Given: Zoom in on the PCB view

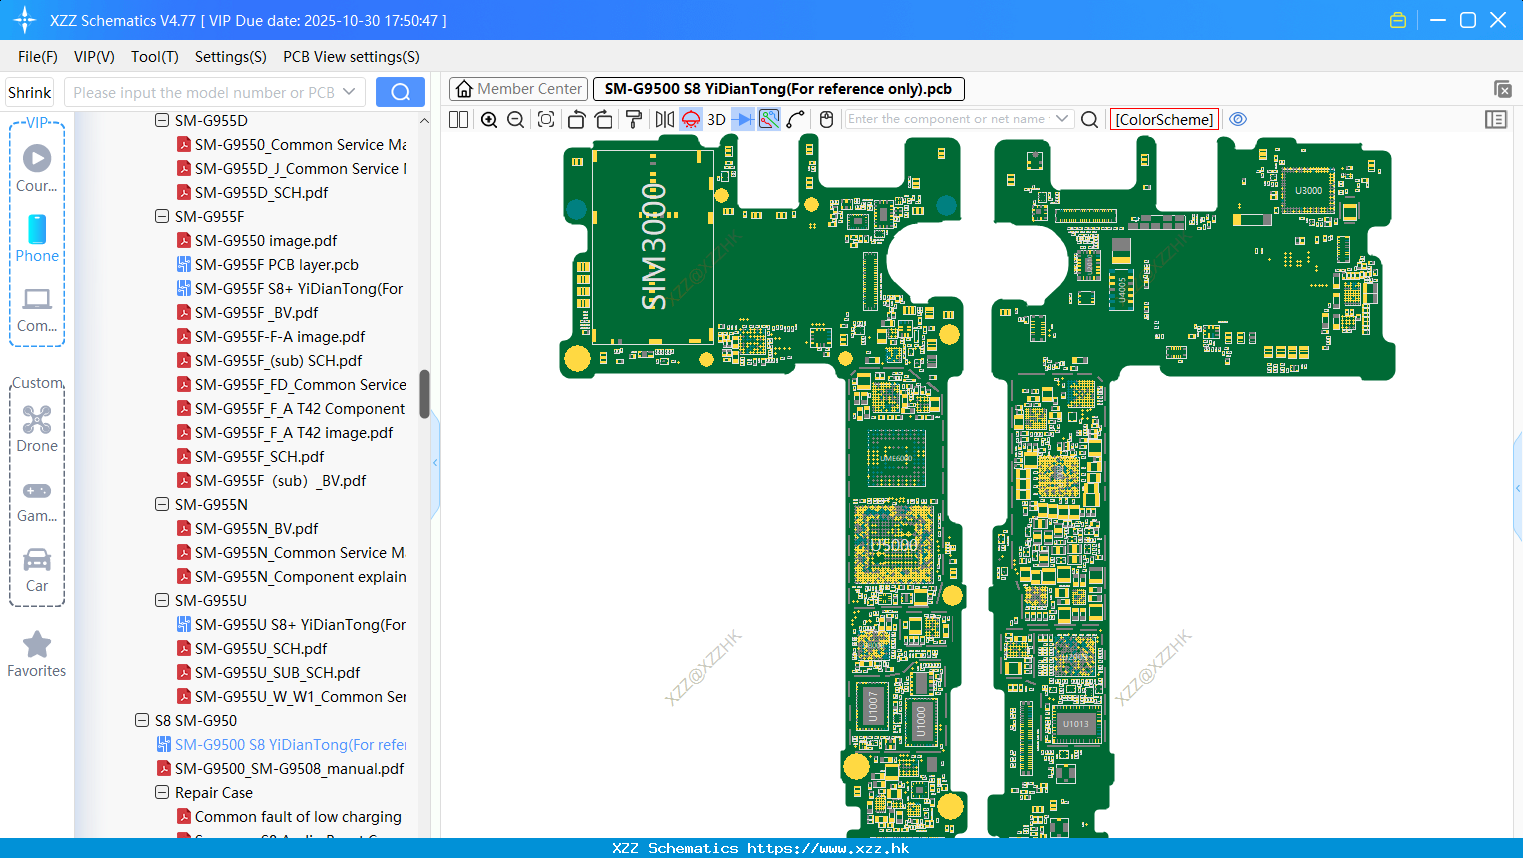Looking at the screenshot, I should click(x=489, y=119).
